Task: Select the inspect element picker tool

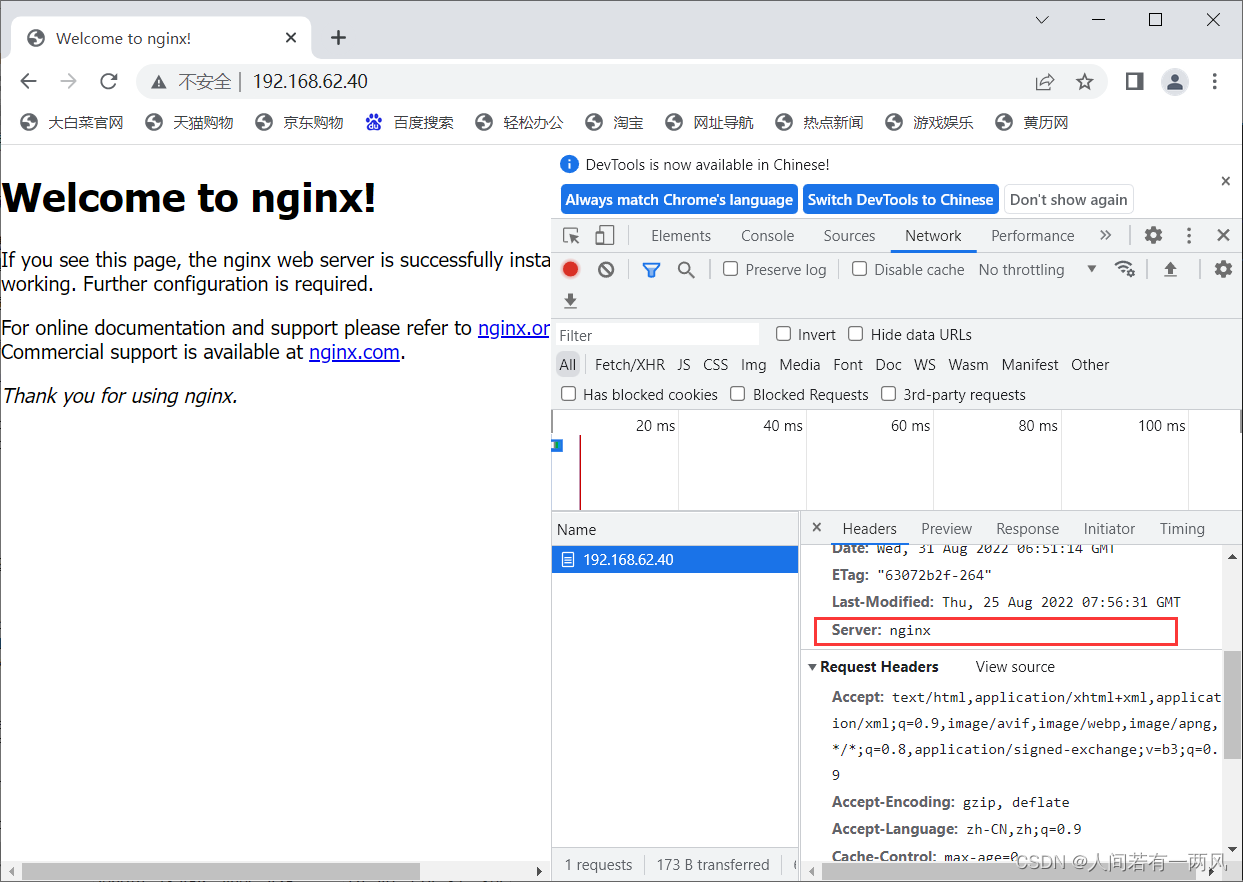Action: coord(571,236)
